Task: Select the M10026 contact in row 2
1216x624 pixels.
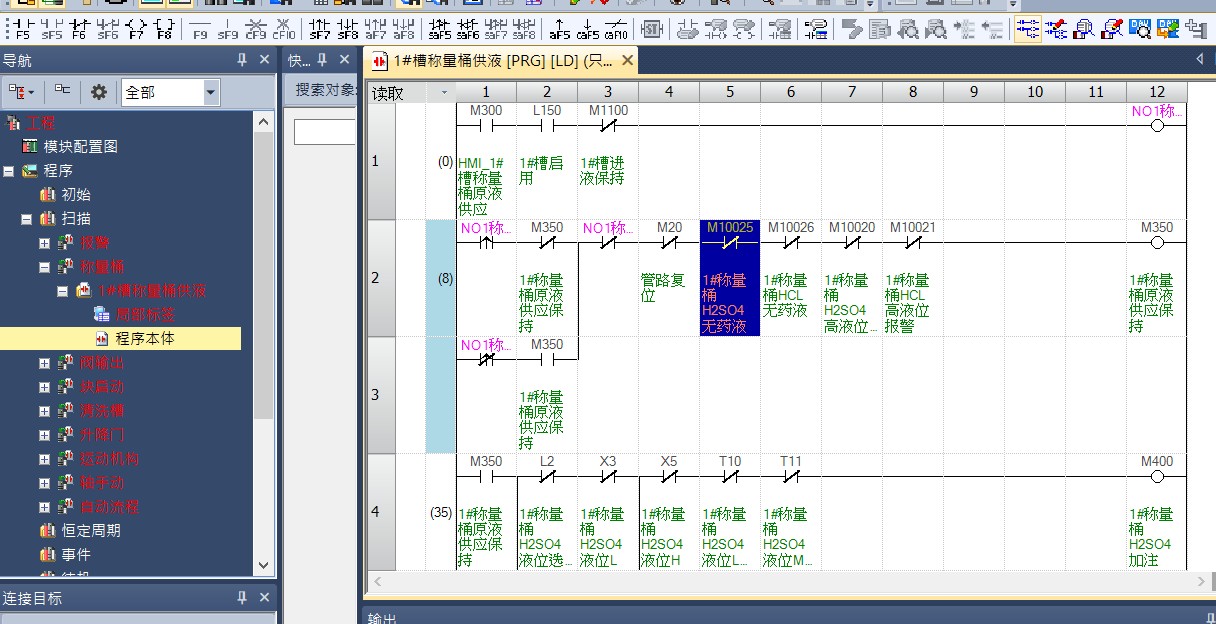Action: pyautogui.click(x=790, y=242)
